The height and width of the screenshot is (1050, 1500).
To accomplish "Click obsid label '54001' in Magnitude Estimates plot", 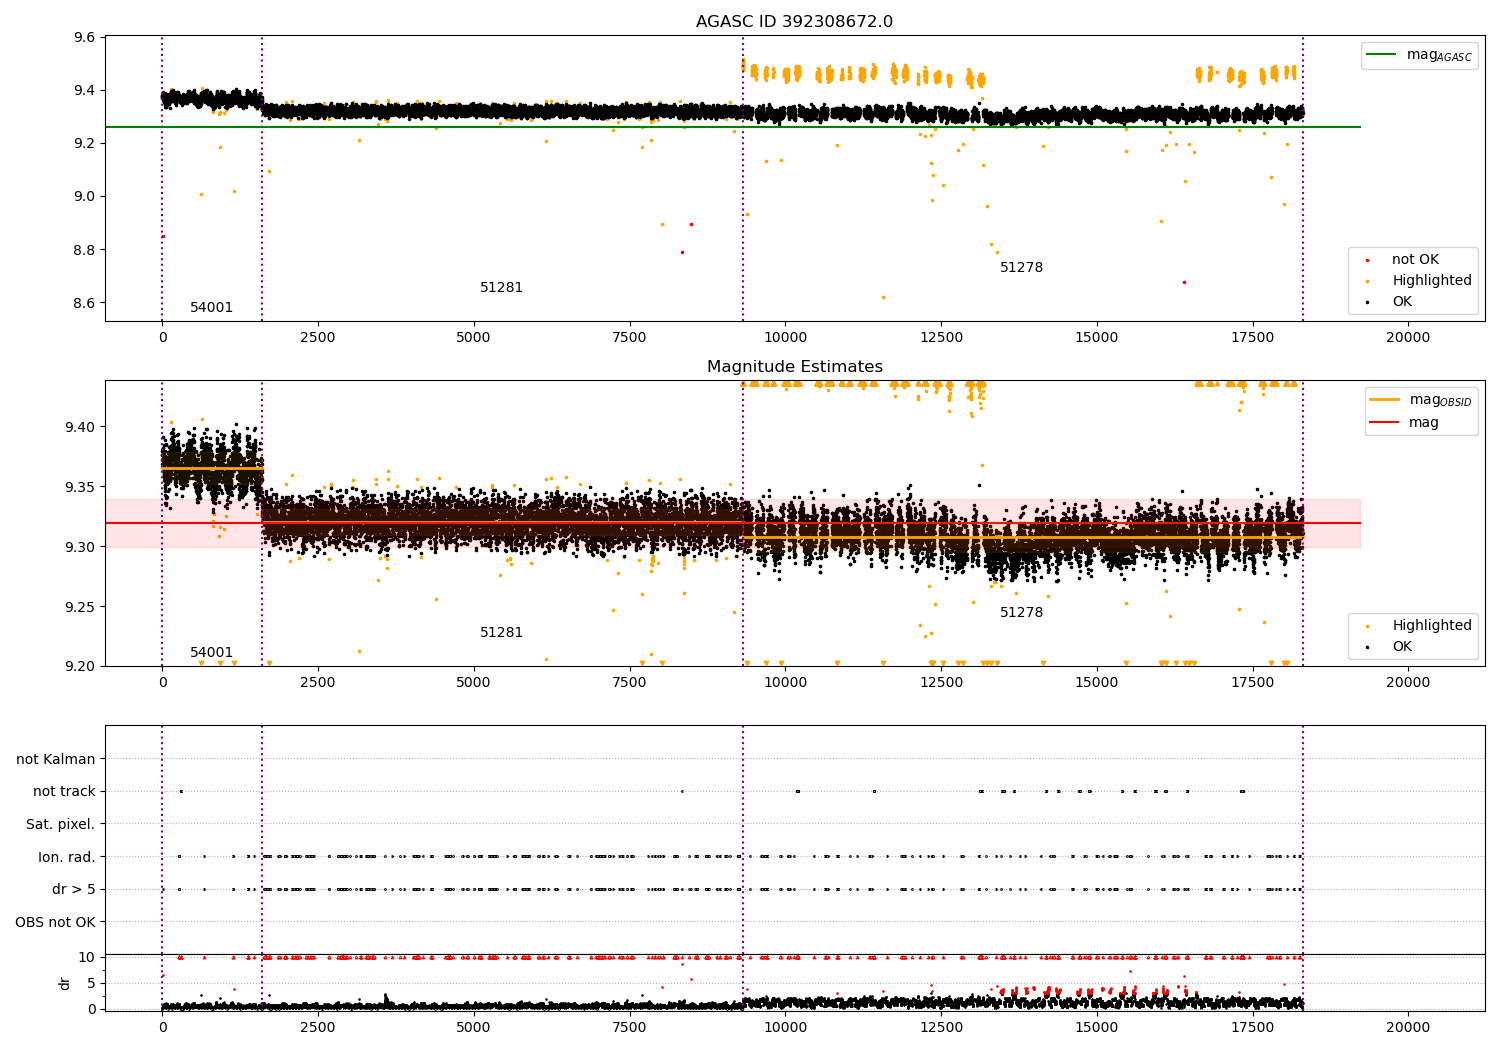I will click(212, 653).
